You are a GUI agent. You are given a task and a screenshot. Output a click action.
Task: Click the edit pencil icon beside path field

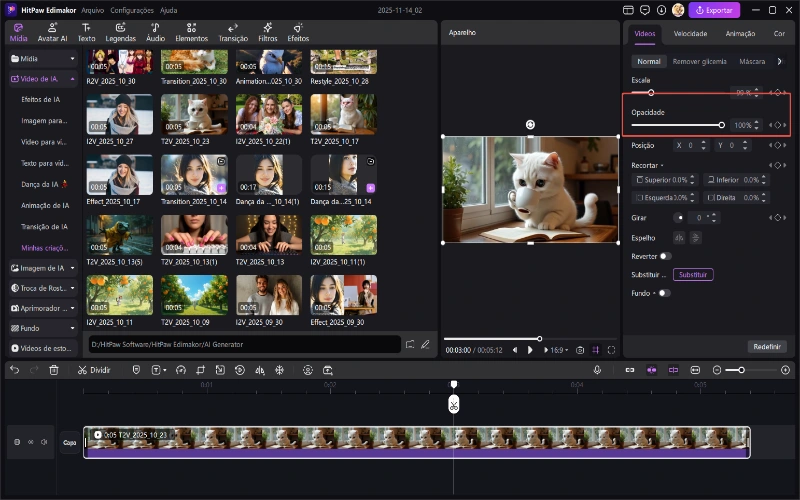pos(425,344)
